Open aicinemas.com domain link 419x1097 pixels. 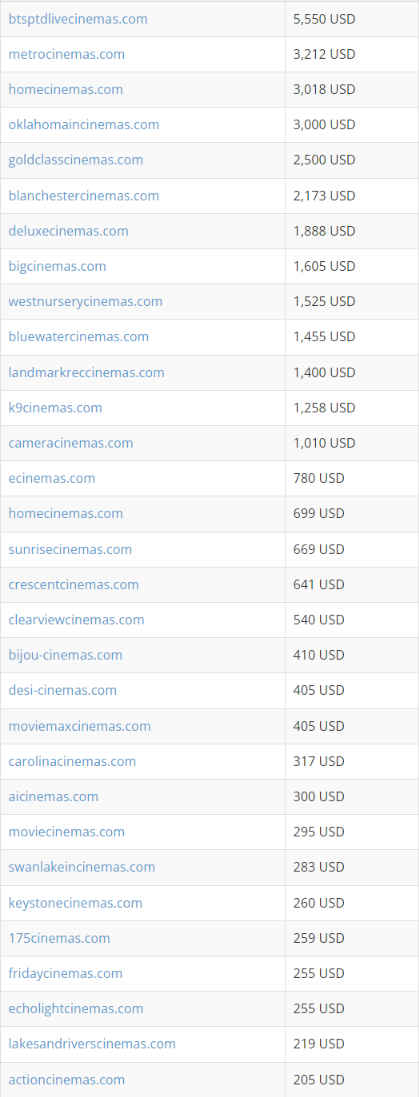[x=53, y=796]
